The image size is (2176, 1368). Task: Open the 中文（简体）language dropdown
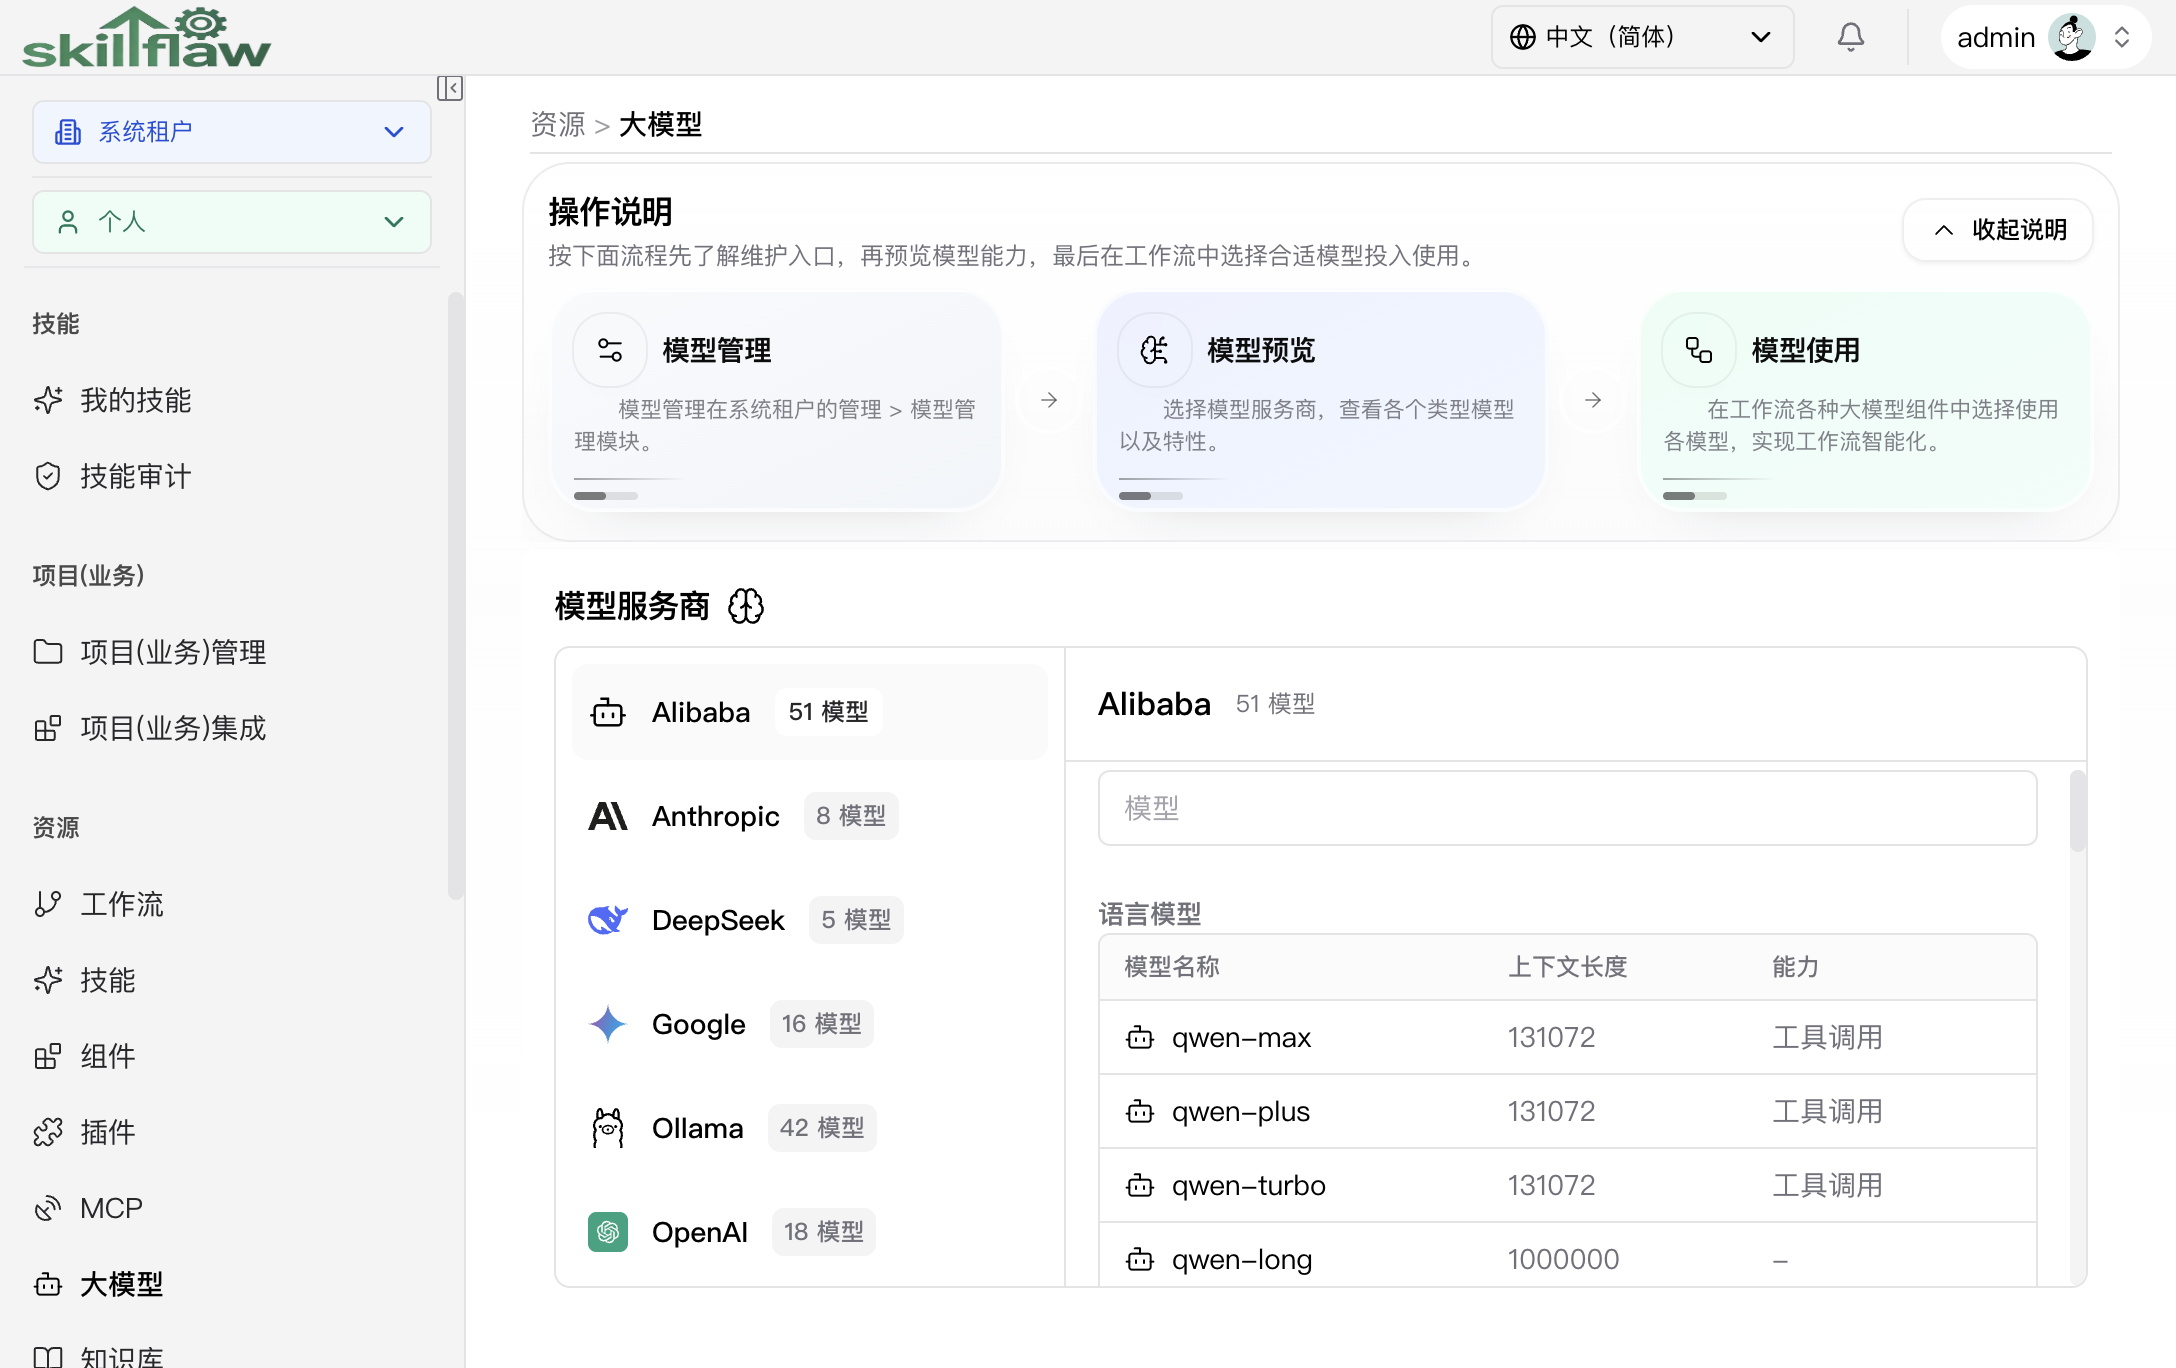click(x=1642, y=37)
